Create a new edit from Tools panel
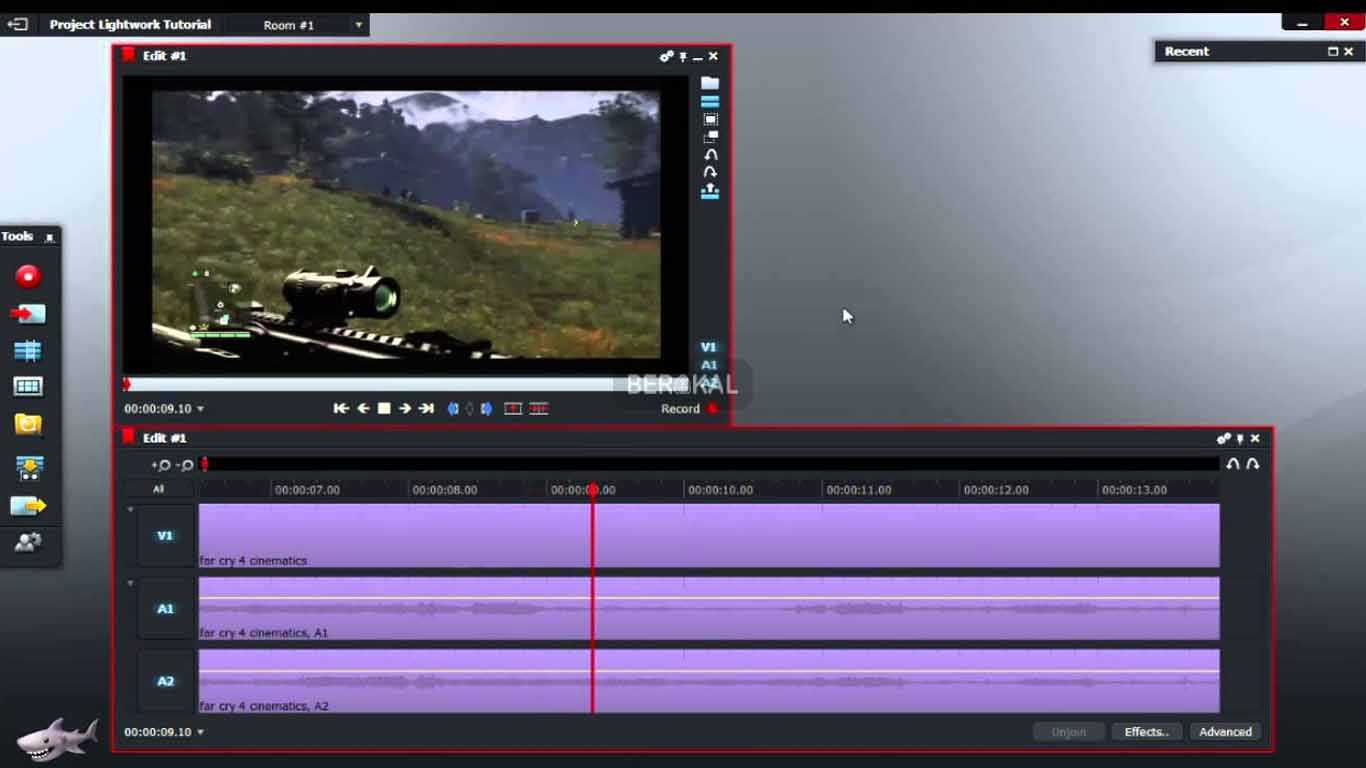This screenshot has height=768, width=1366. 28,351
